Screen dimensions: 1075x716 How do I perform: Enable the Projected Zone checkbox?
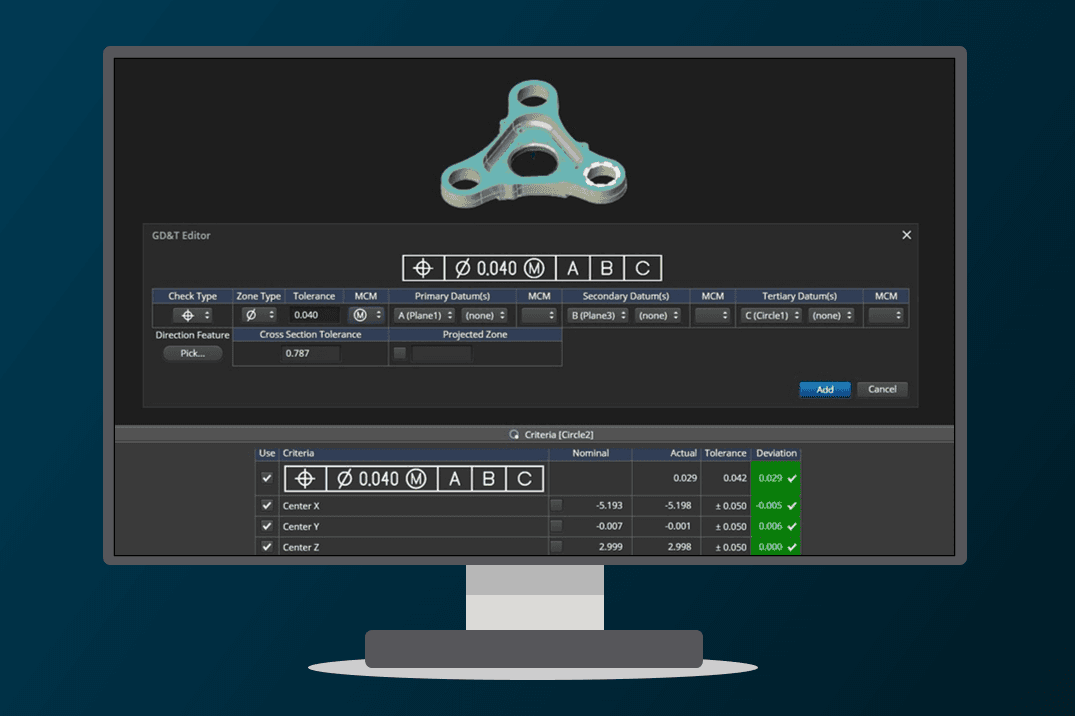400,353
